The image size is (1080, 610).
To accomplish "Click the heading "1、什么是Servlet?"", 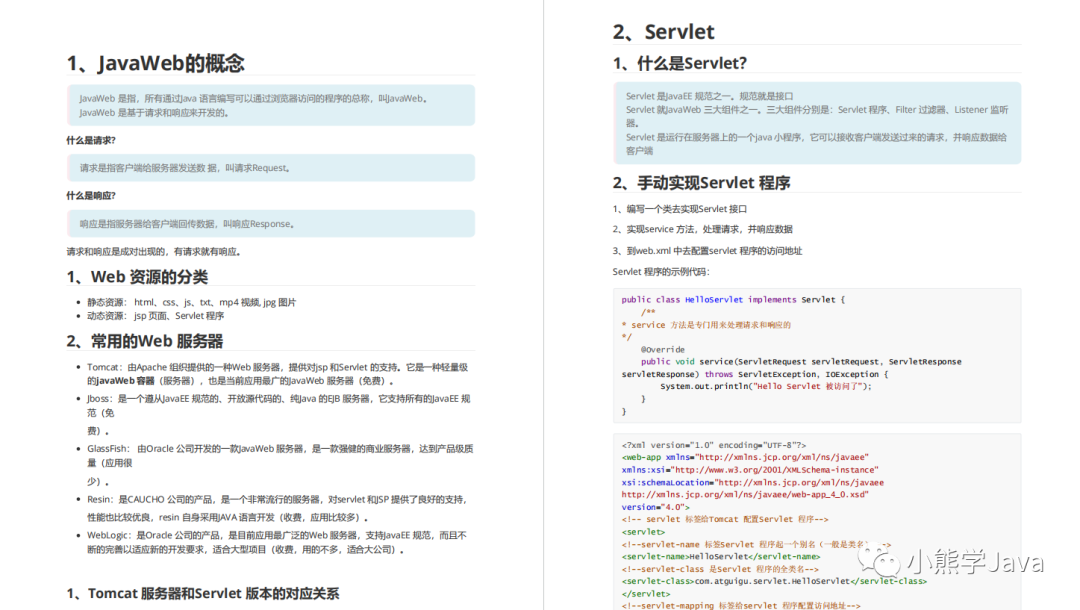I will (x=680, y=63).
